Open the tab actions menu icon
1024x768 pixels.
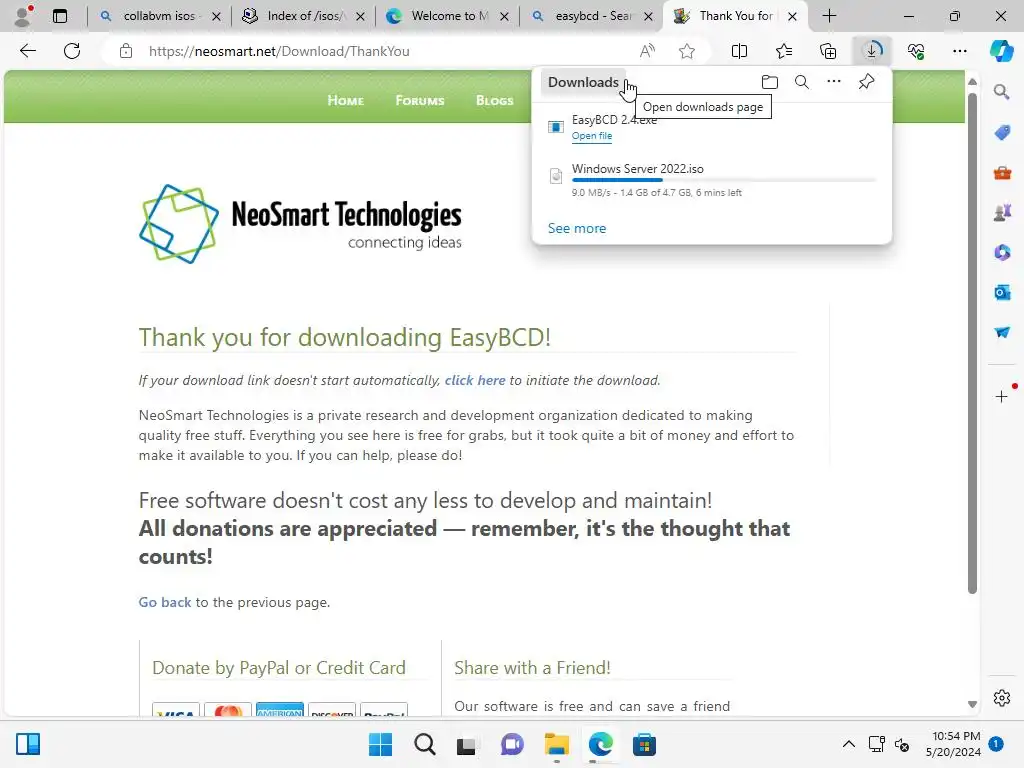[60, 16]
